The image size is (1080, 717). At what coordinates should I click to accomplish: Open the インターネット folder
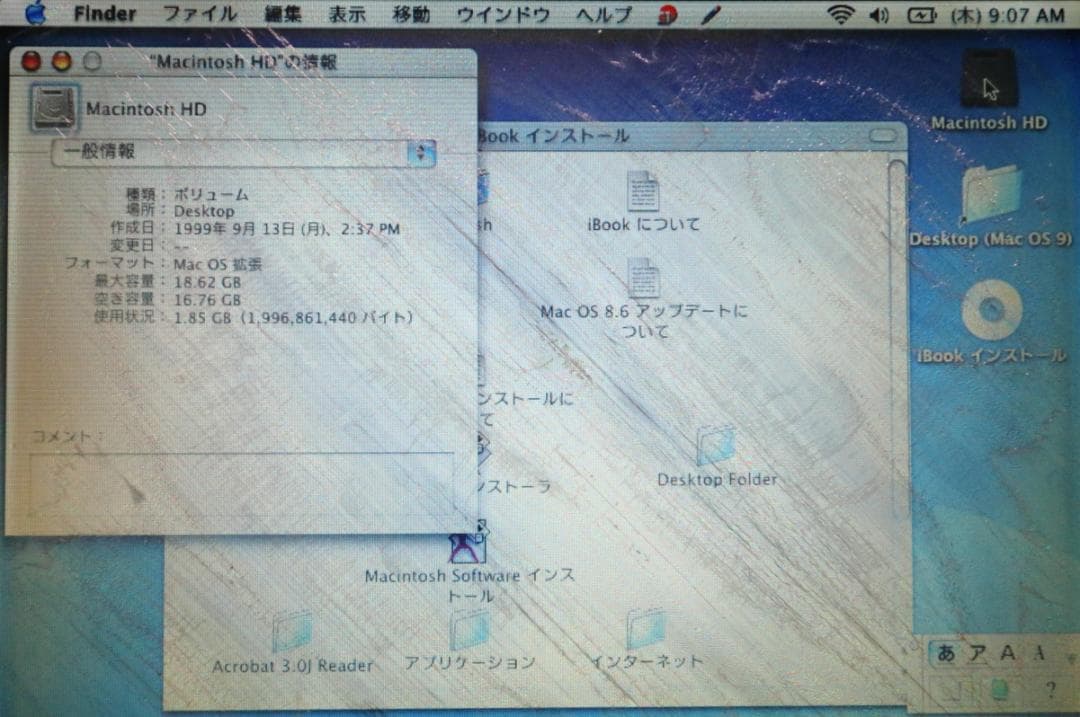(x=648, y=630)
